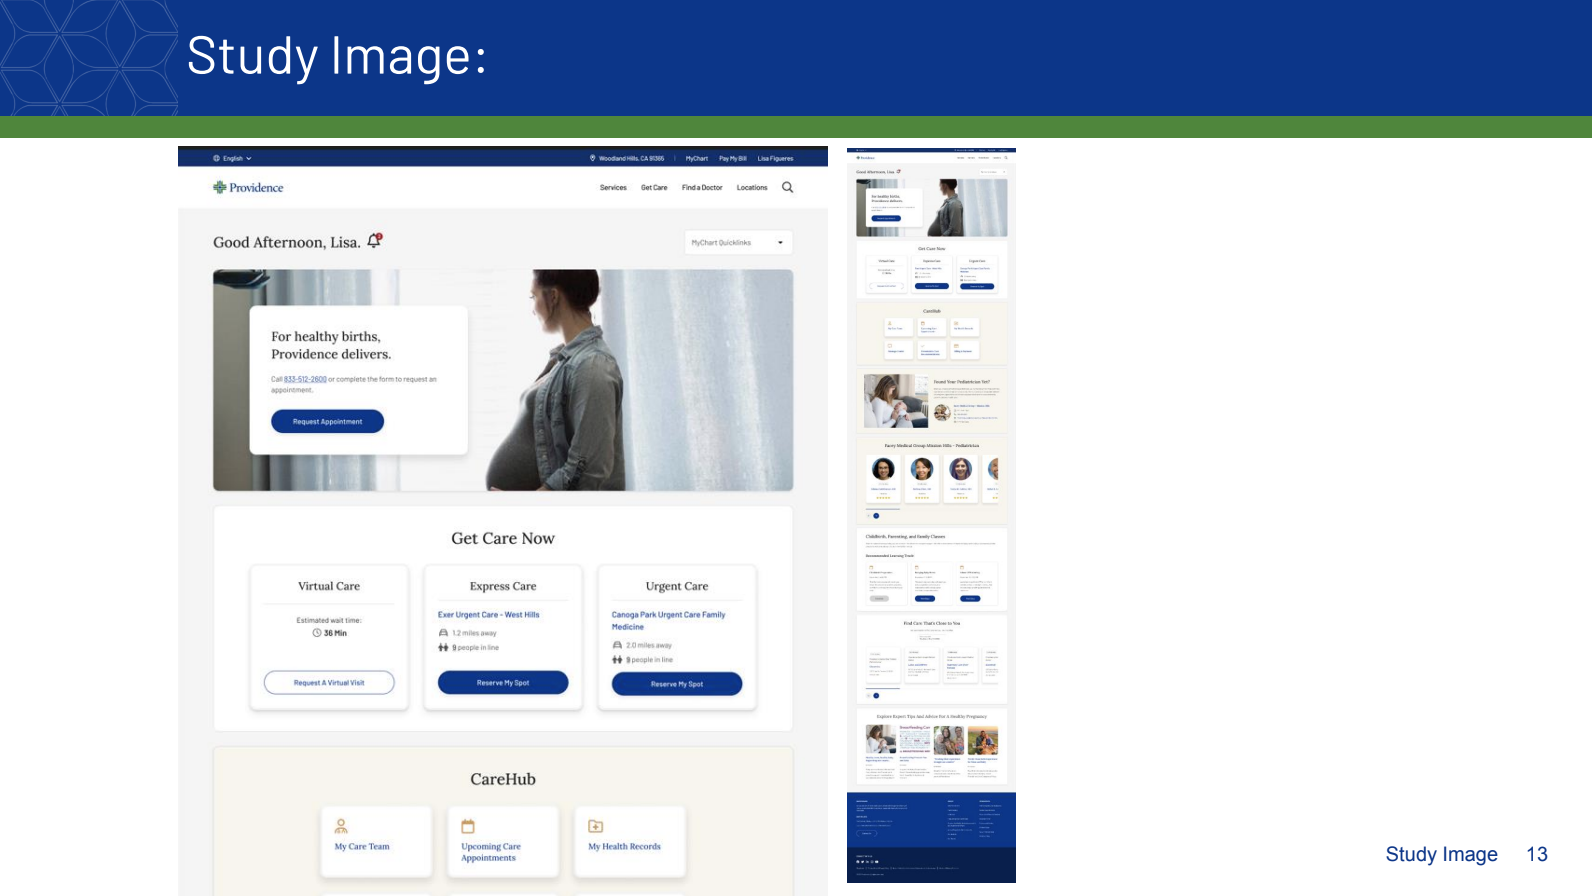Open the English language dropdown

pyautogui.click(x=233, y=158)
